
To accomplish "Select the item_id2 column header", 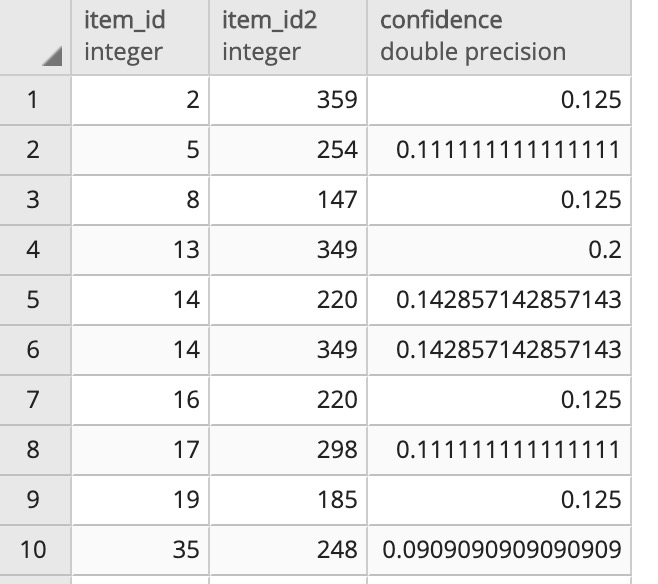I will (287, 36).
